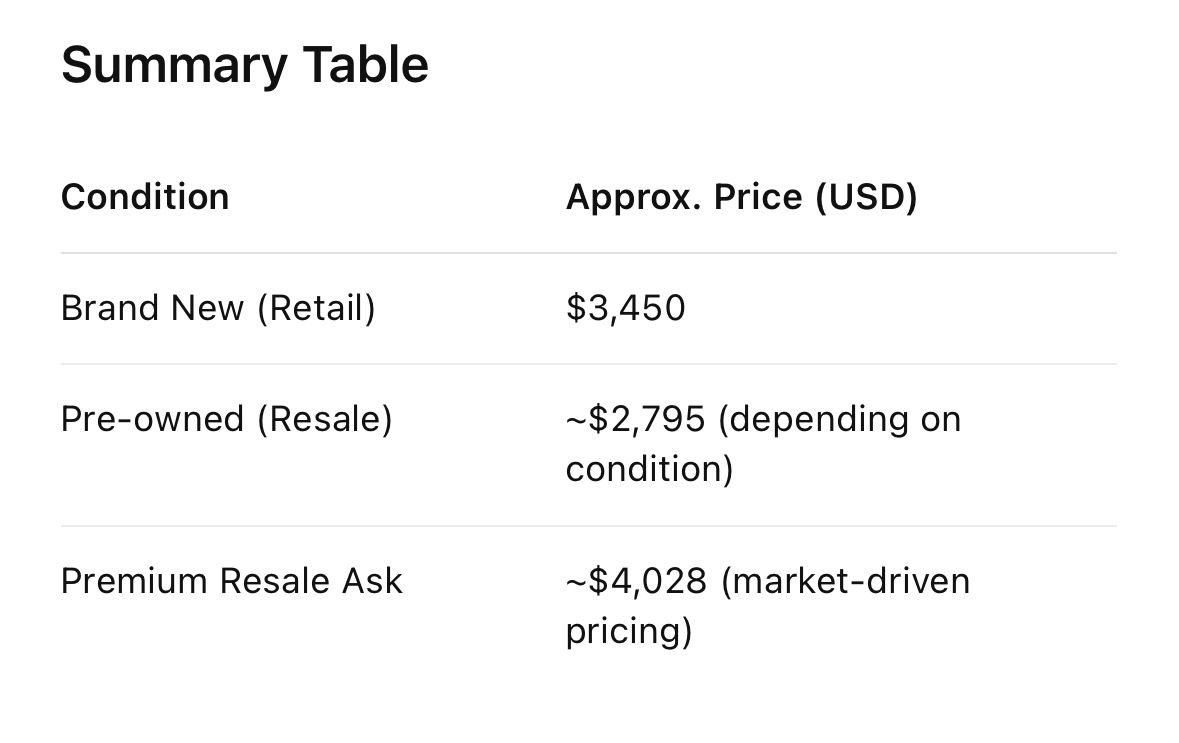Click the wrapped word 'condition)' in price column
The image size is (1179, 743).
pyautogui.click(x=649, y=469)
